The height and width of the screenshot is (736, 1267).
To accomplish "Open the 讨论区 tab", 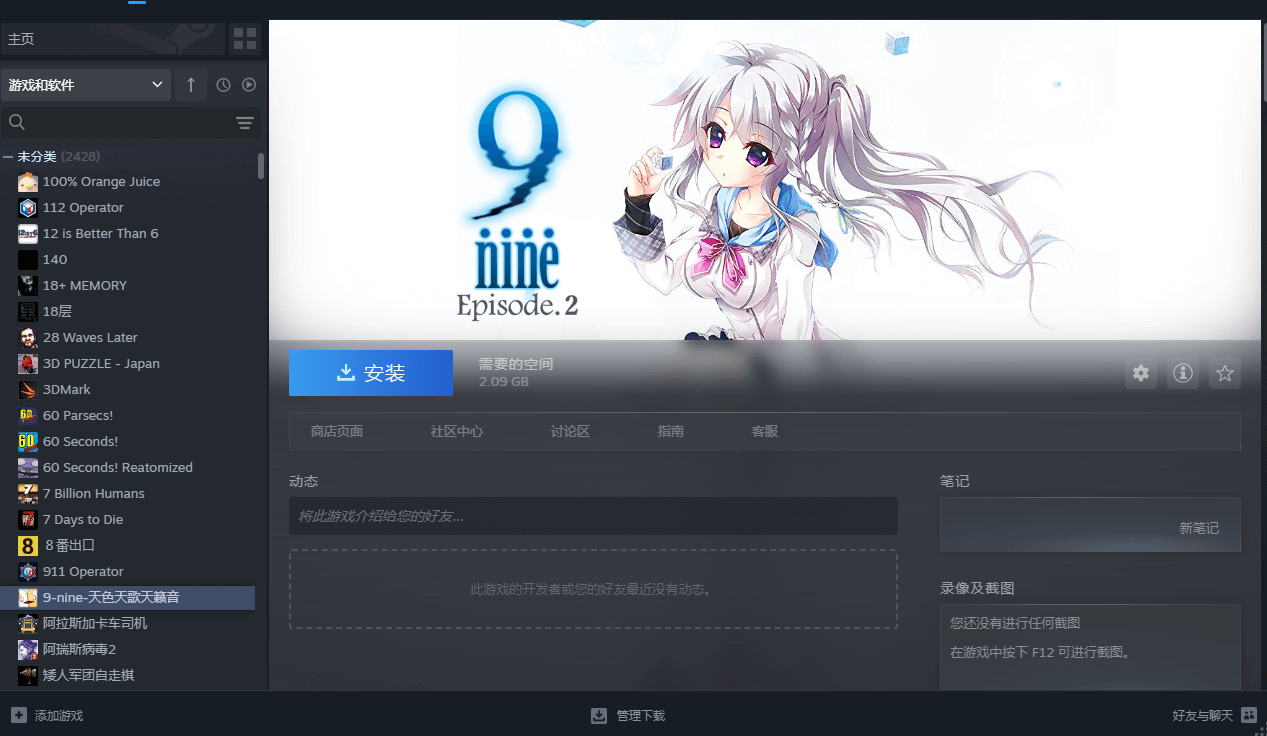I will coord(570,432).
